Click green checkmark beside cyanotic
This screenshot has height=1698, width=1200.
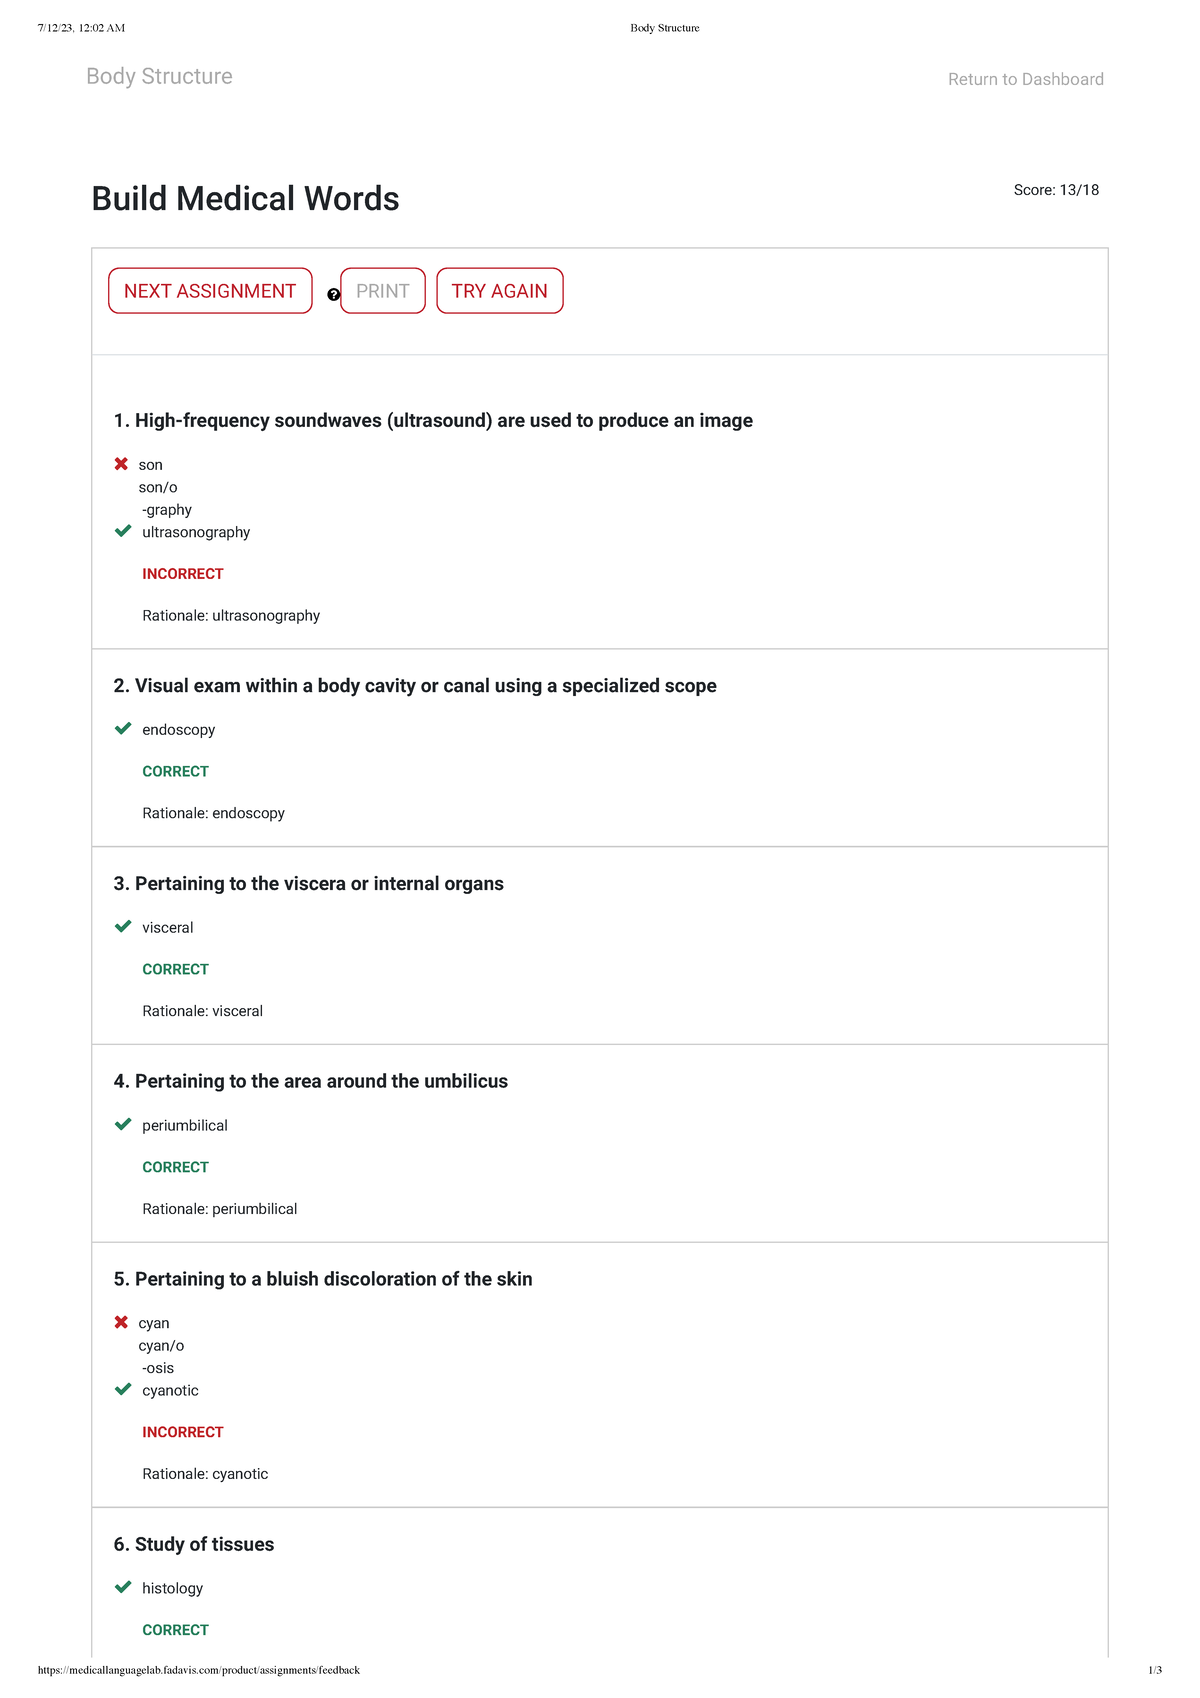coord(123,1390)
